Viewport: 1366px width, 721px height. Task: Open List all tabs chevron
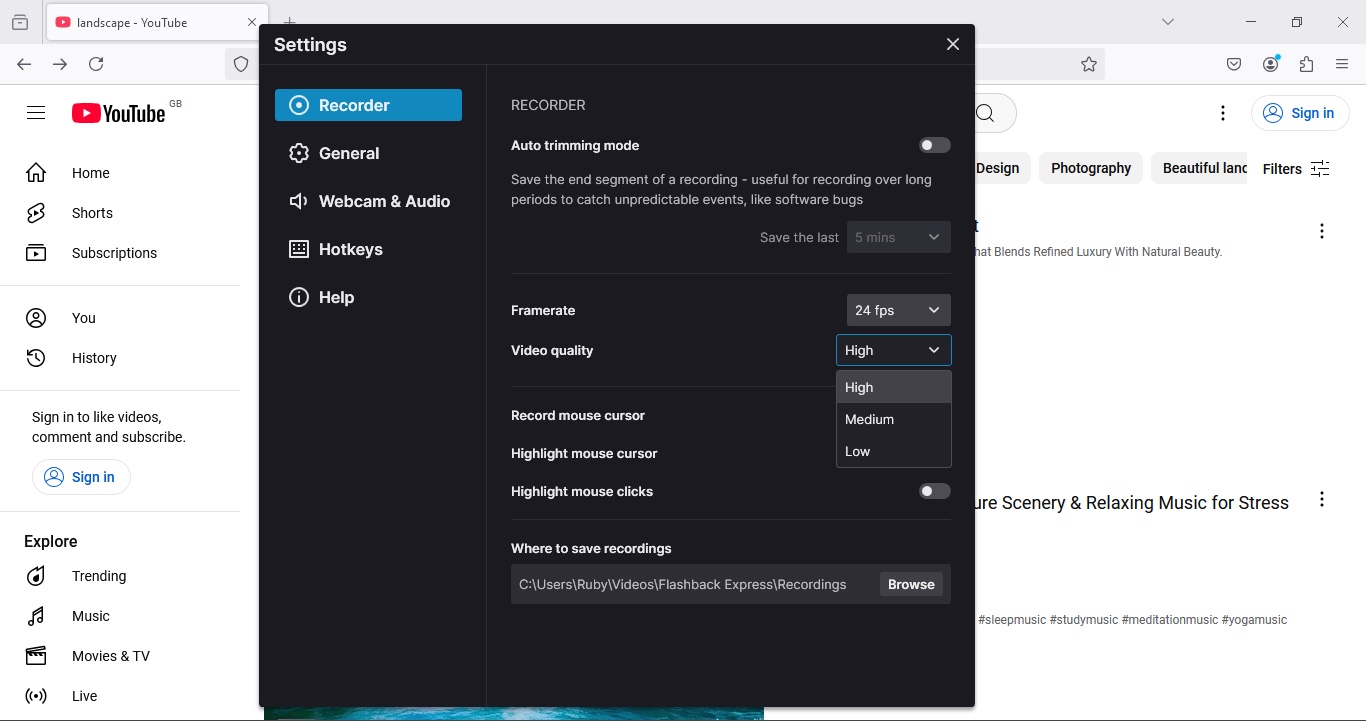click(1168, 22)
